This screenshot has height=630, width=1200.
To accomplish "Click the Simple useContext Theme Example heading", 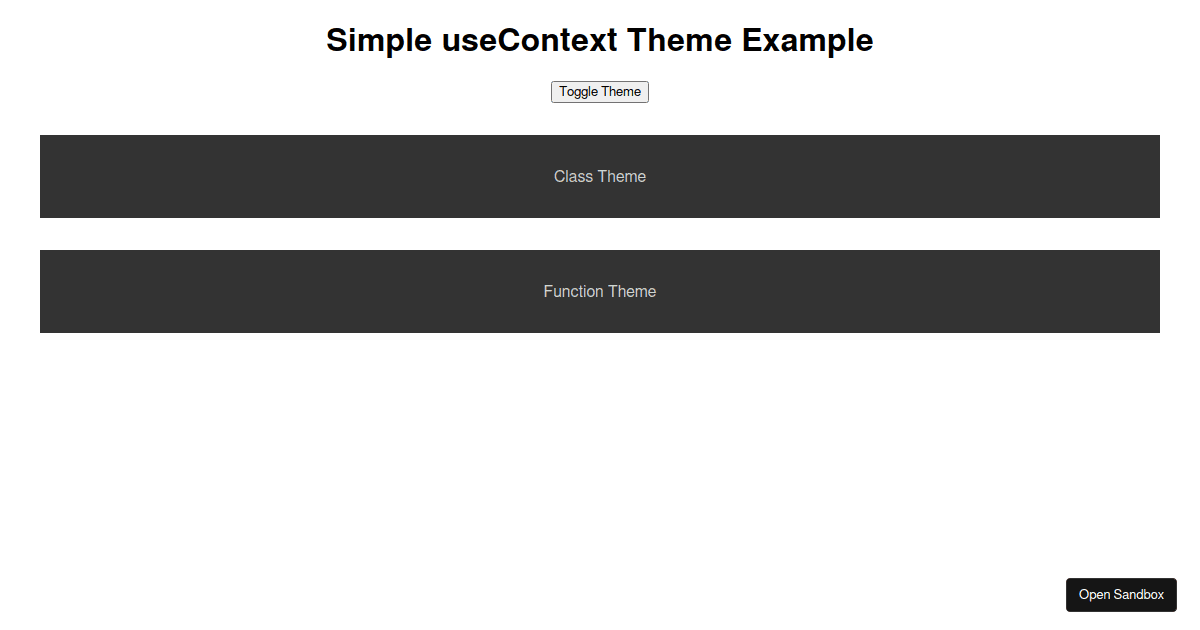I will [x=599, y=40].
